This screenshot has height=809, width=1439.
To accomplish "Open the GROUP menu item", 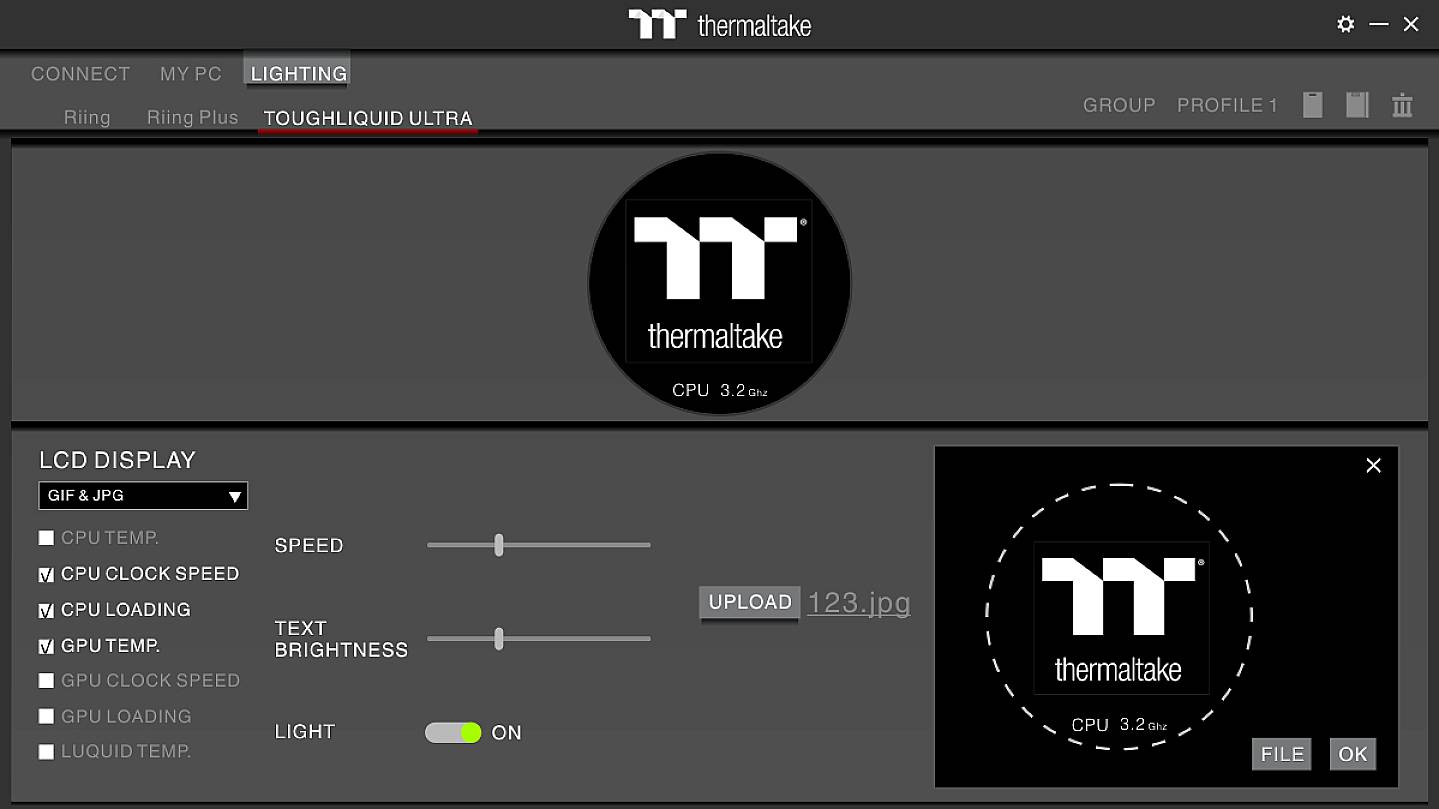I will (1118, 105).
